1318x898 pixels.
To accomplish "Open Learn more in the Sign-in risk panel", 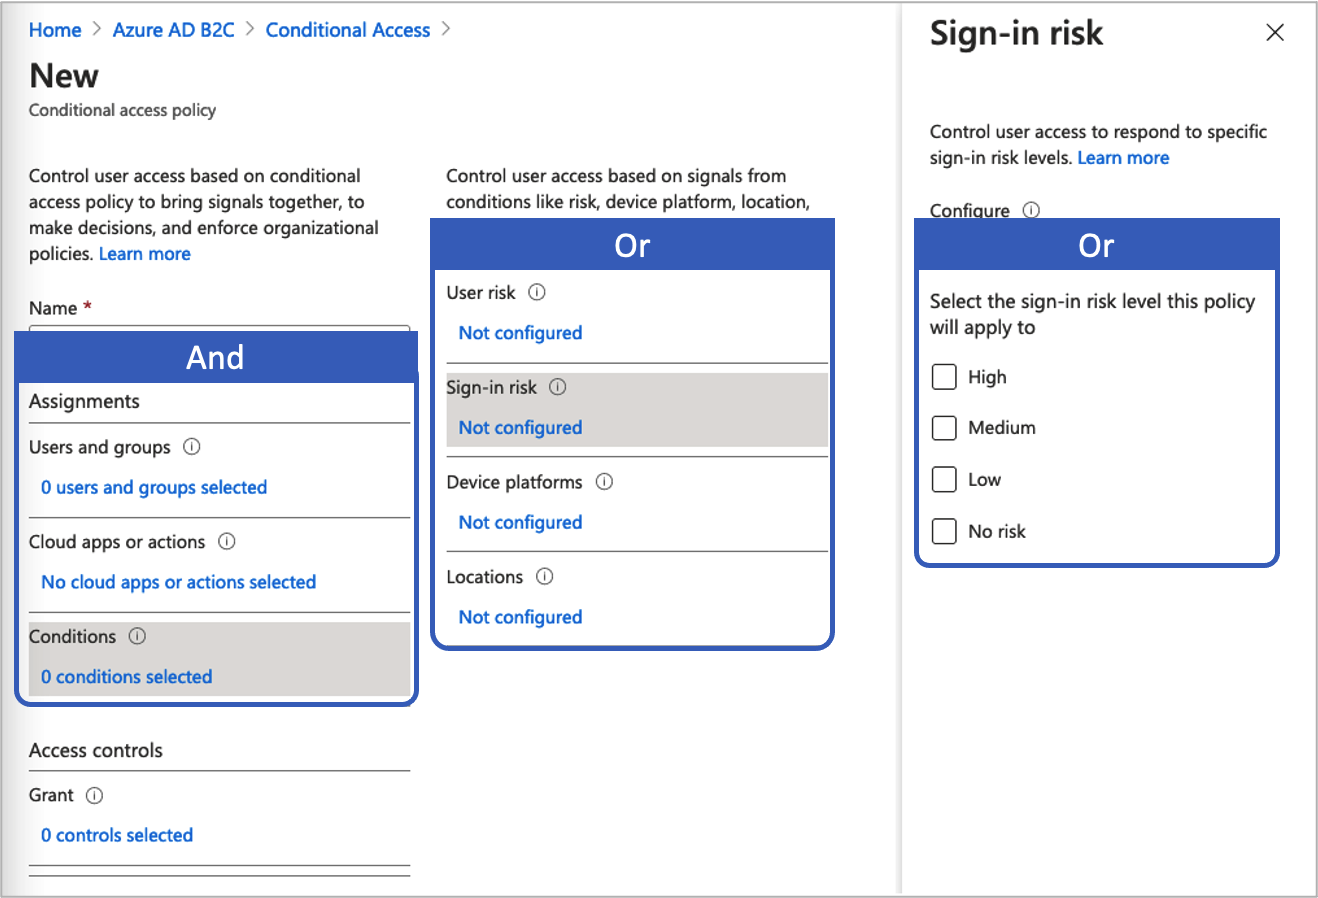I will (x=1123, y=157).
